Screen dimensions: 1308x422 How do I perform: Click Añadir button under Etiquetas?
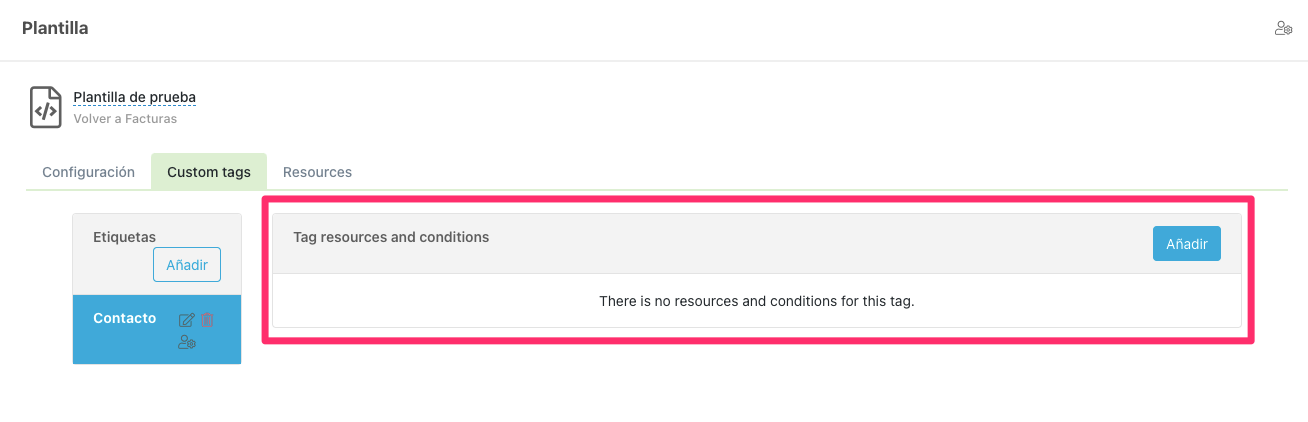pyautogui.click(x=186, y=265)
